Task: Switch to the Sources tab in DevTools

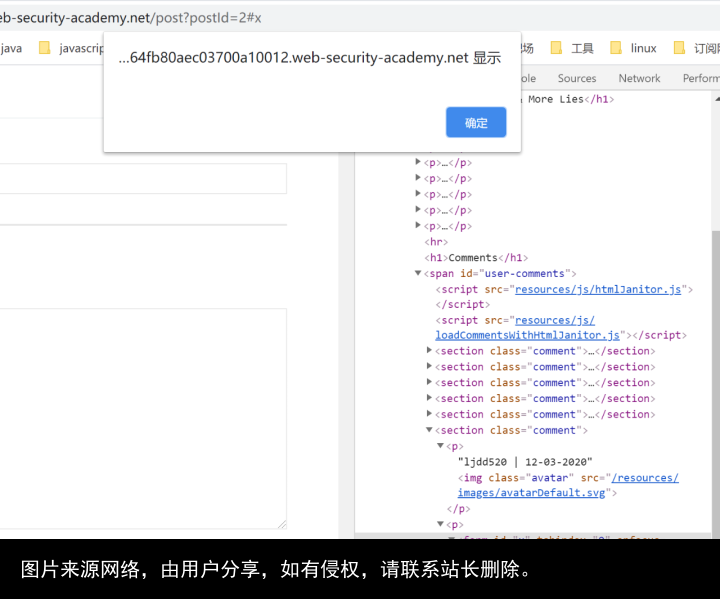Action: click(x=577, y=78)
